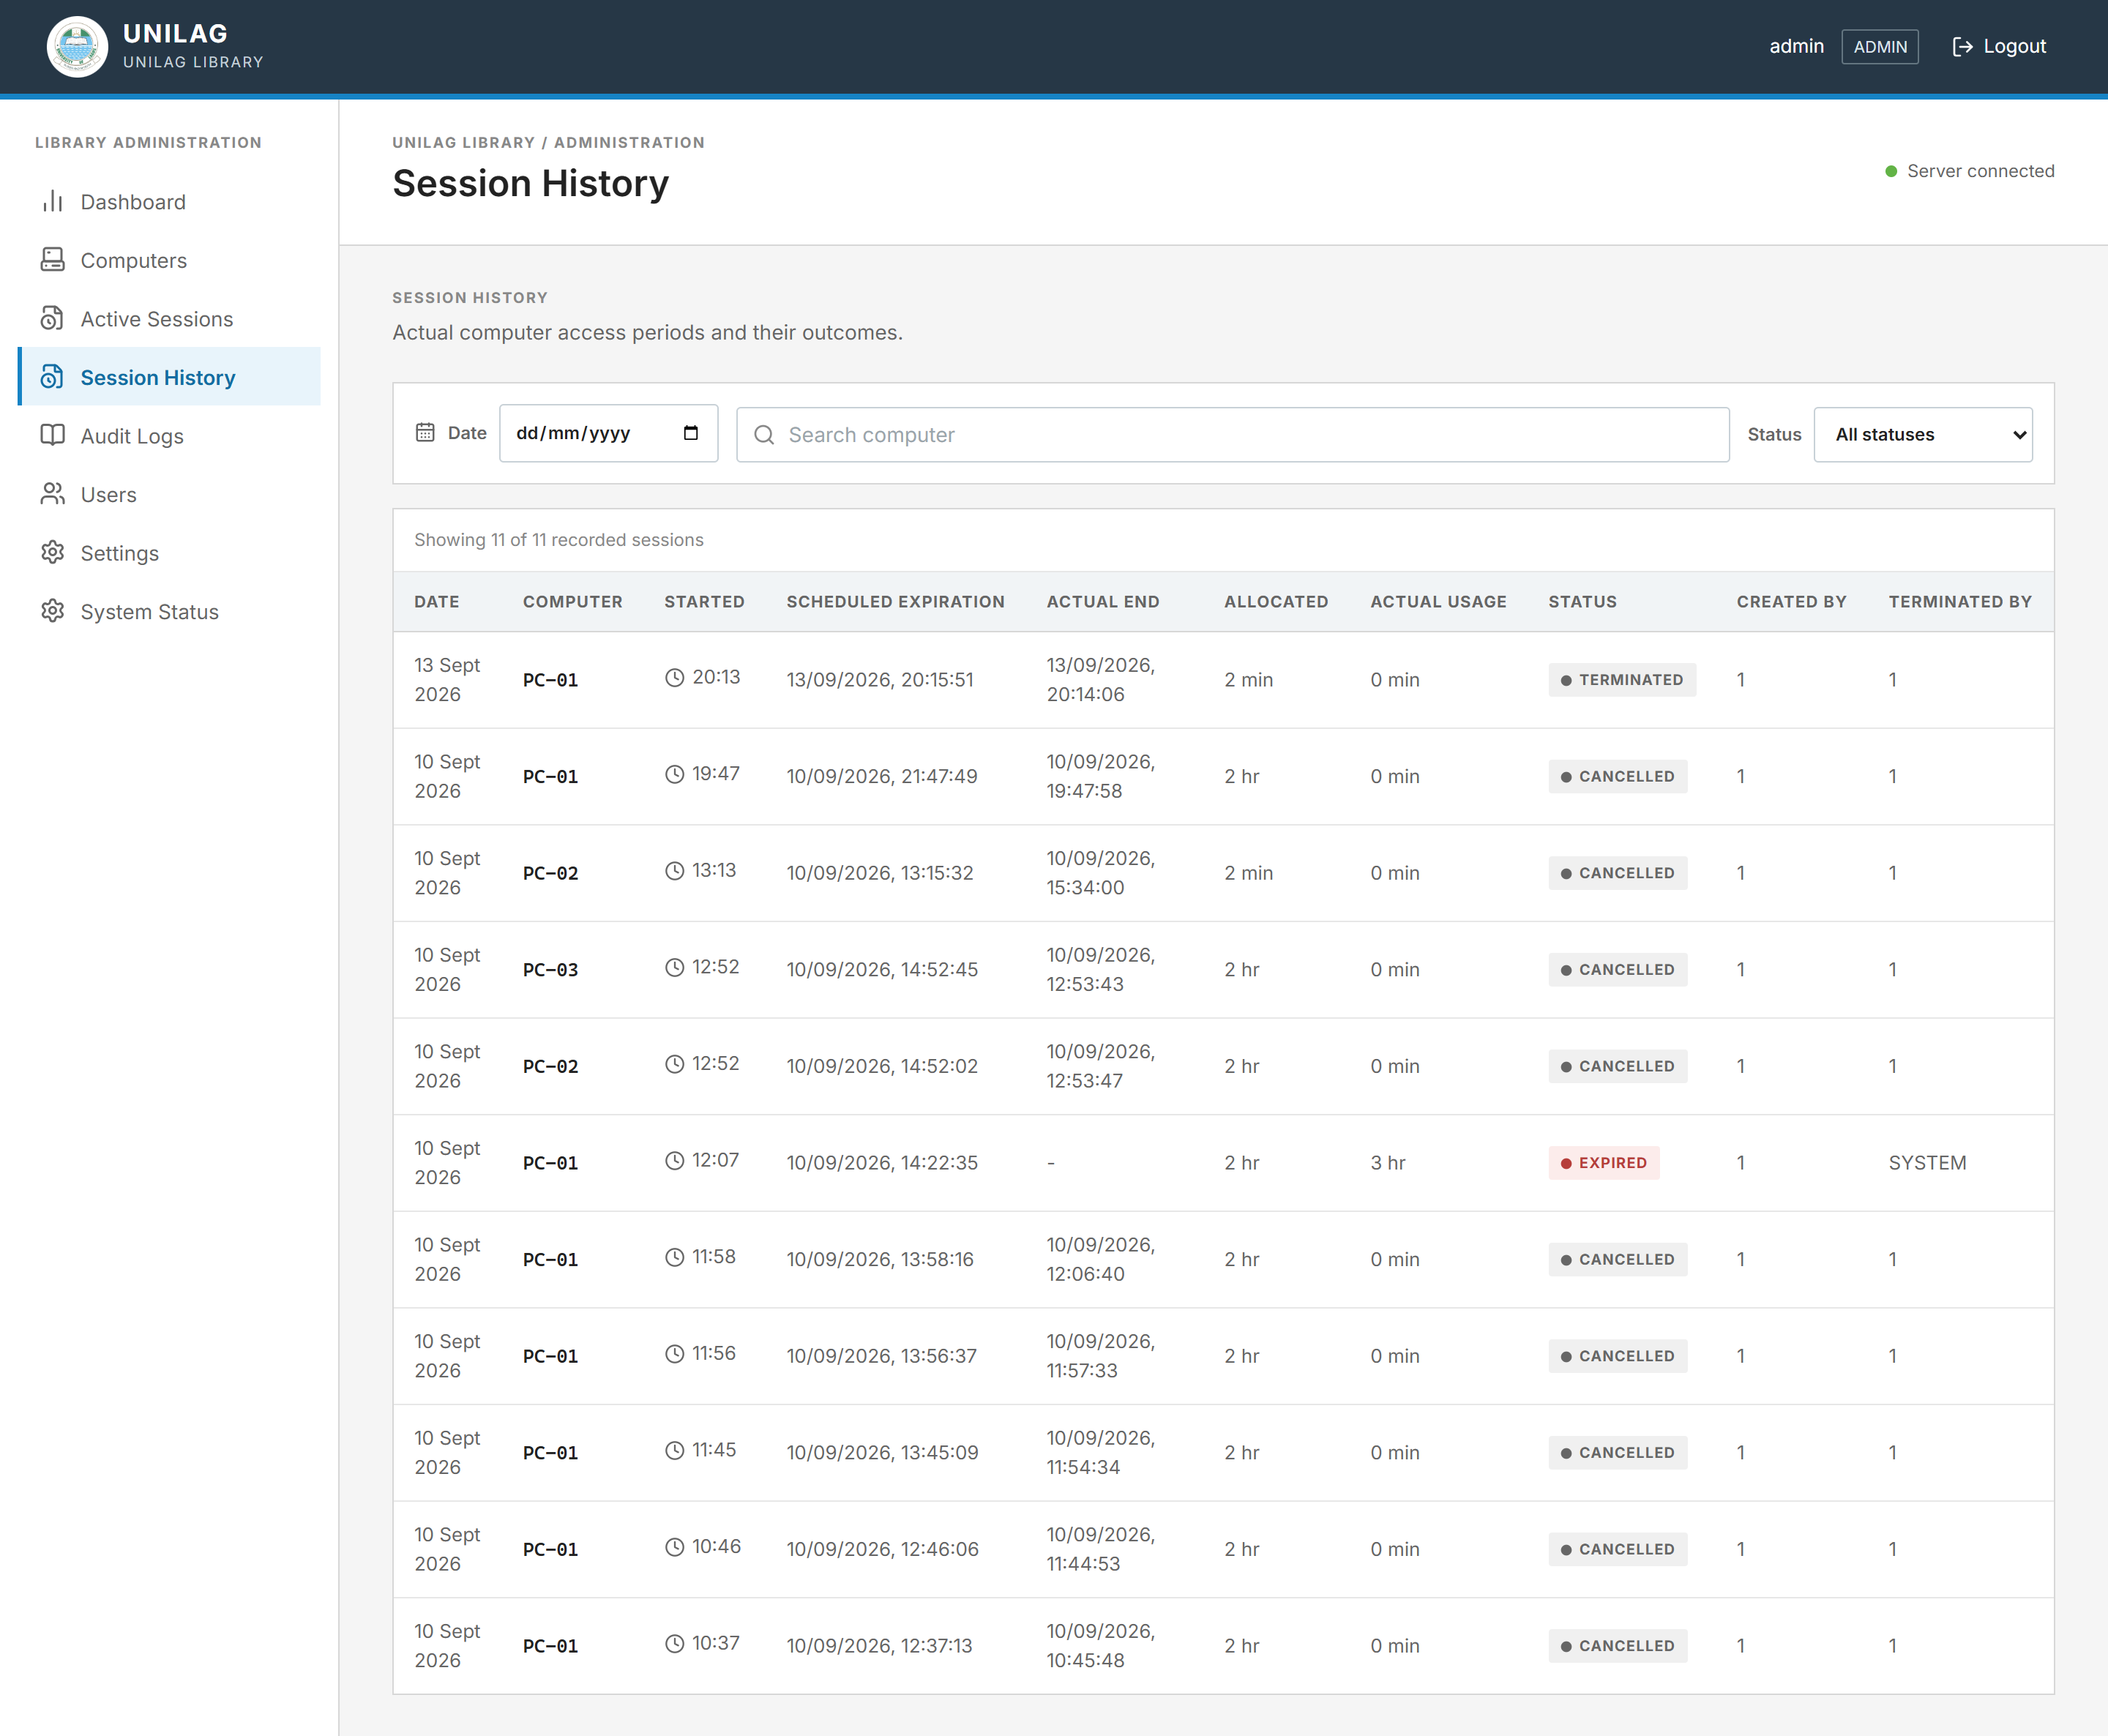
Task: Click SYSTEM in terminated by column
Action: tap(1927, 1163)
